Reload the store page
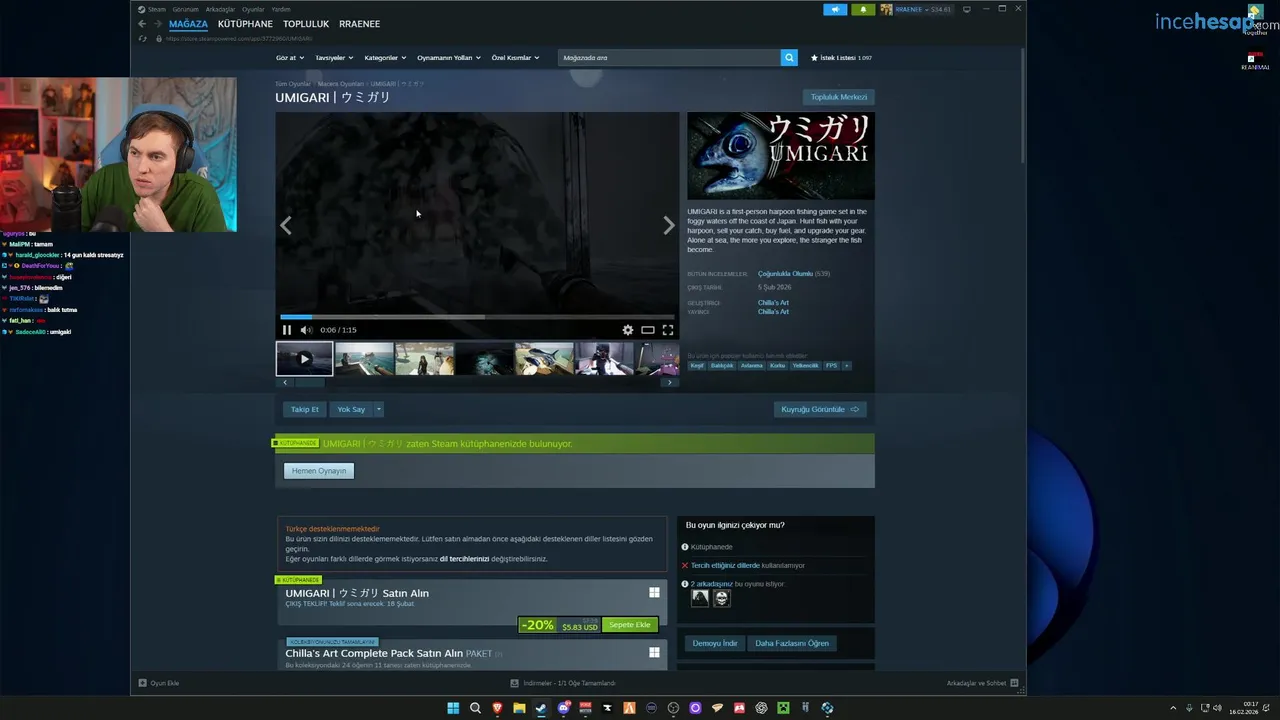The image size is (1280, 720). [143, 39]
